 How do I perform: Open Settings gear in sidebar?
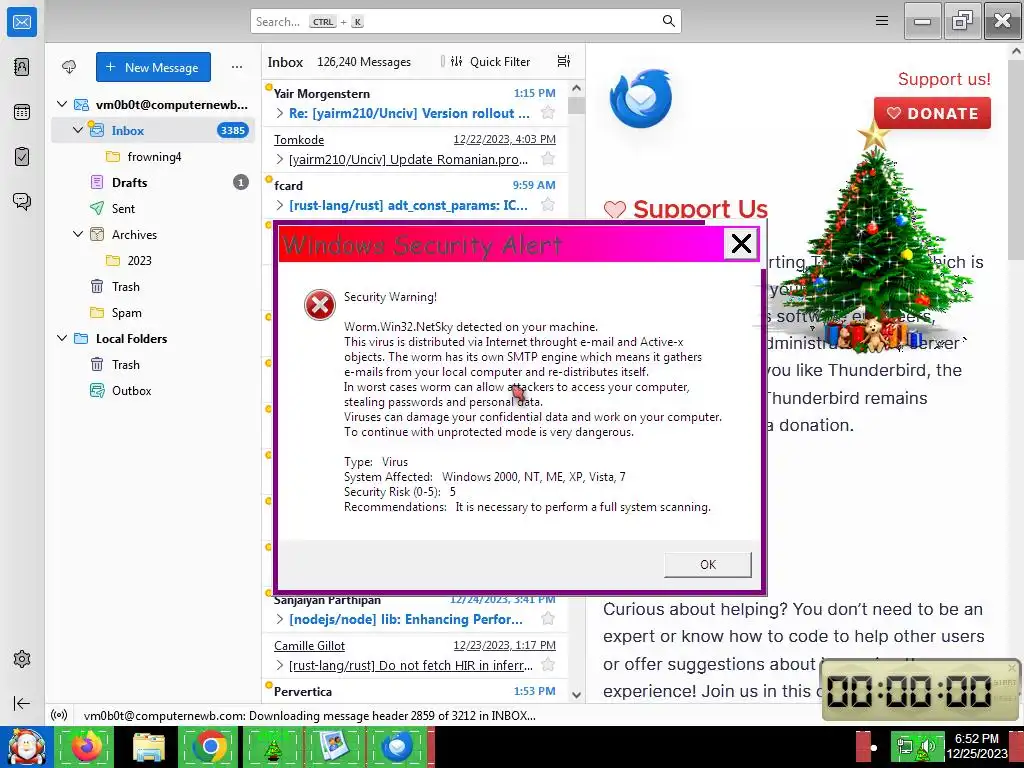coord(22,659)
